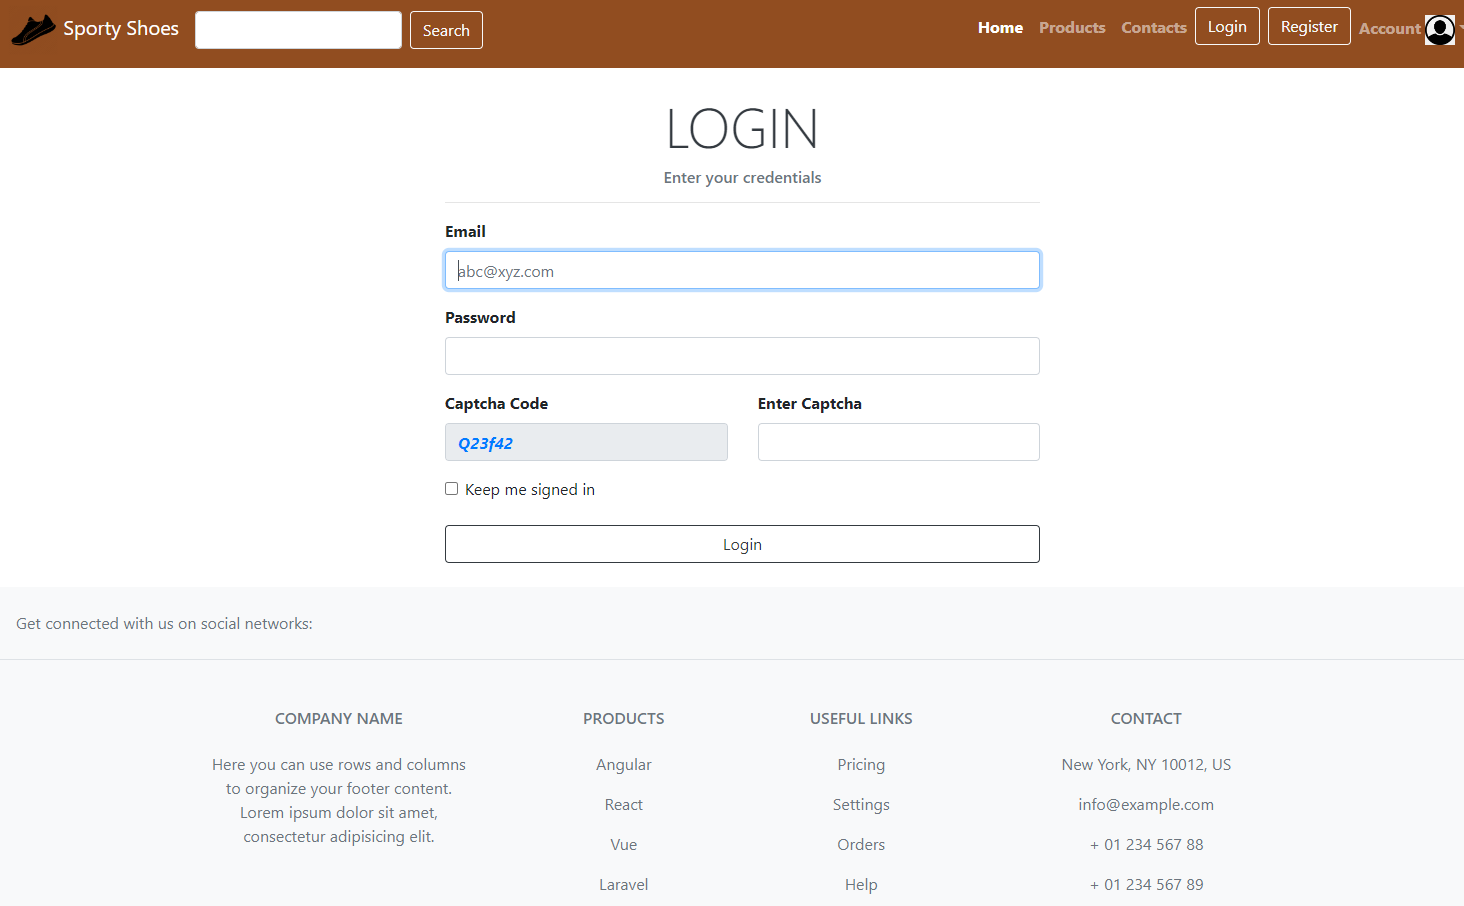1464x906 pixels.
Task: Open the Angular footer link
Action: (x=624, y=765)
